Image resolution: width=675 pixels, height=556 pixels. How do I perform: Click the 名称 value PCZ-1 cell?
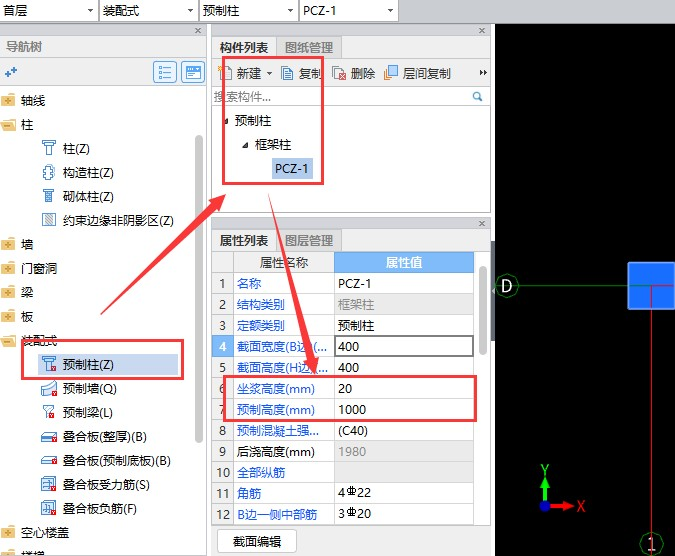(404, 284)
